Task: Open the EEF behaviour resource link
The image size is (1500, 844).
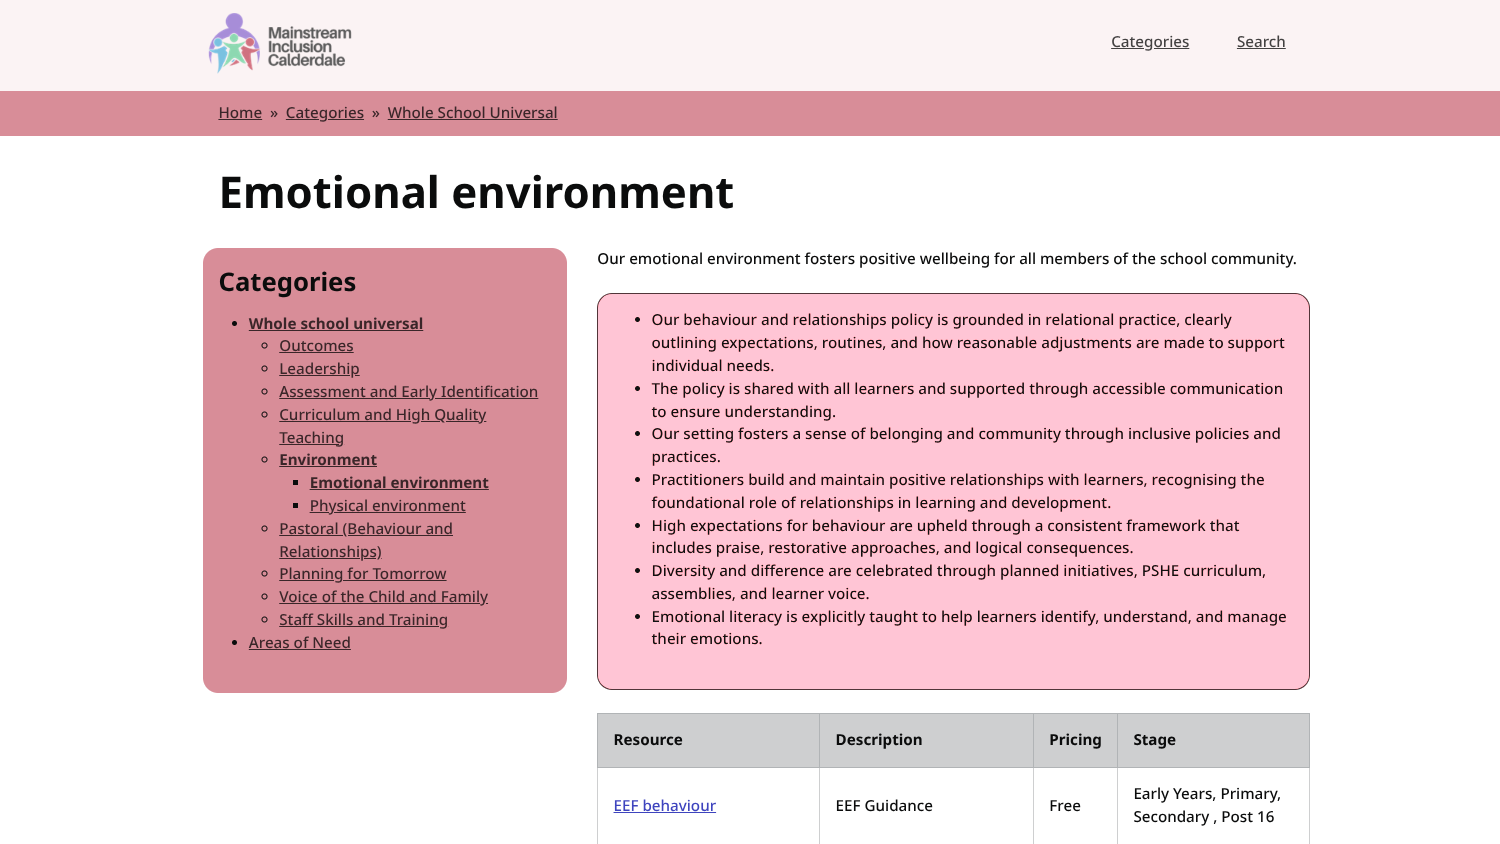Action: click(664, 806)
